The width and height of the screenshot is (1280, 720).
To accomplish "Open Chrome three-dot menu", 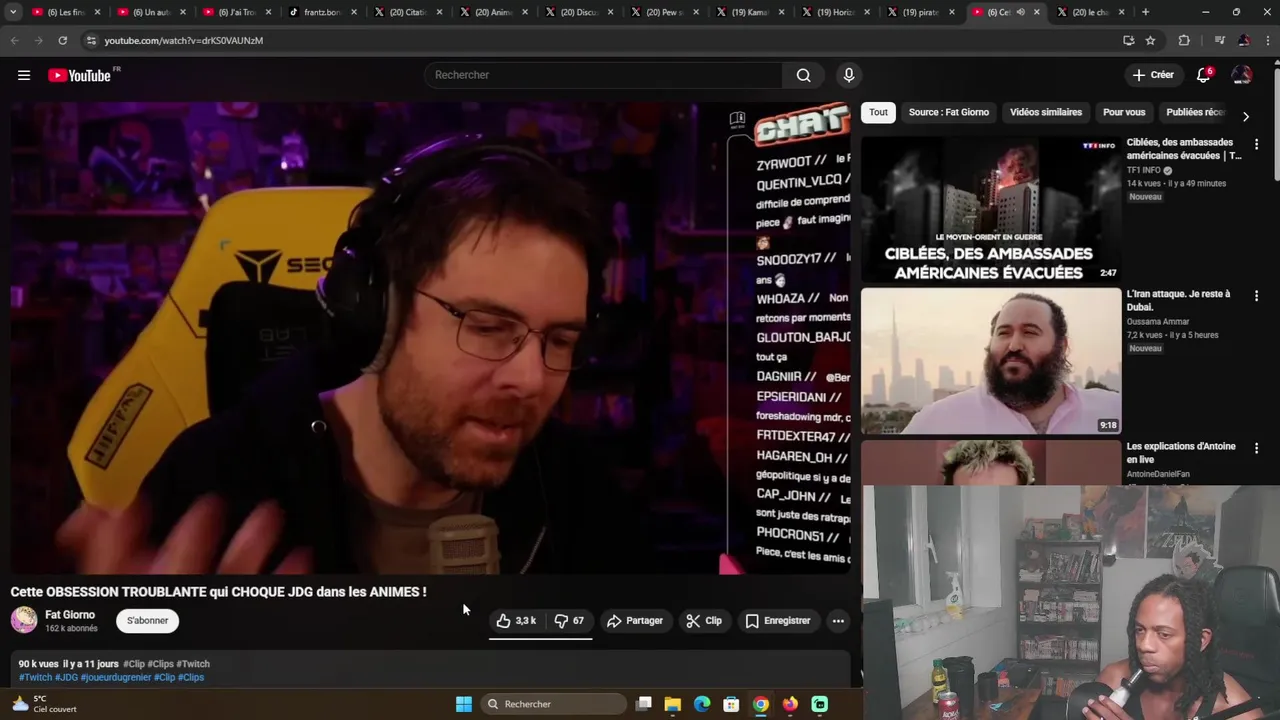I will tap(1268, 40).
